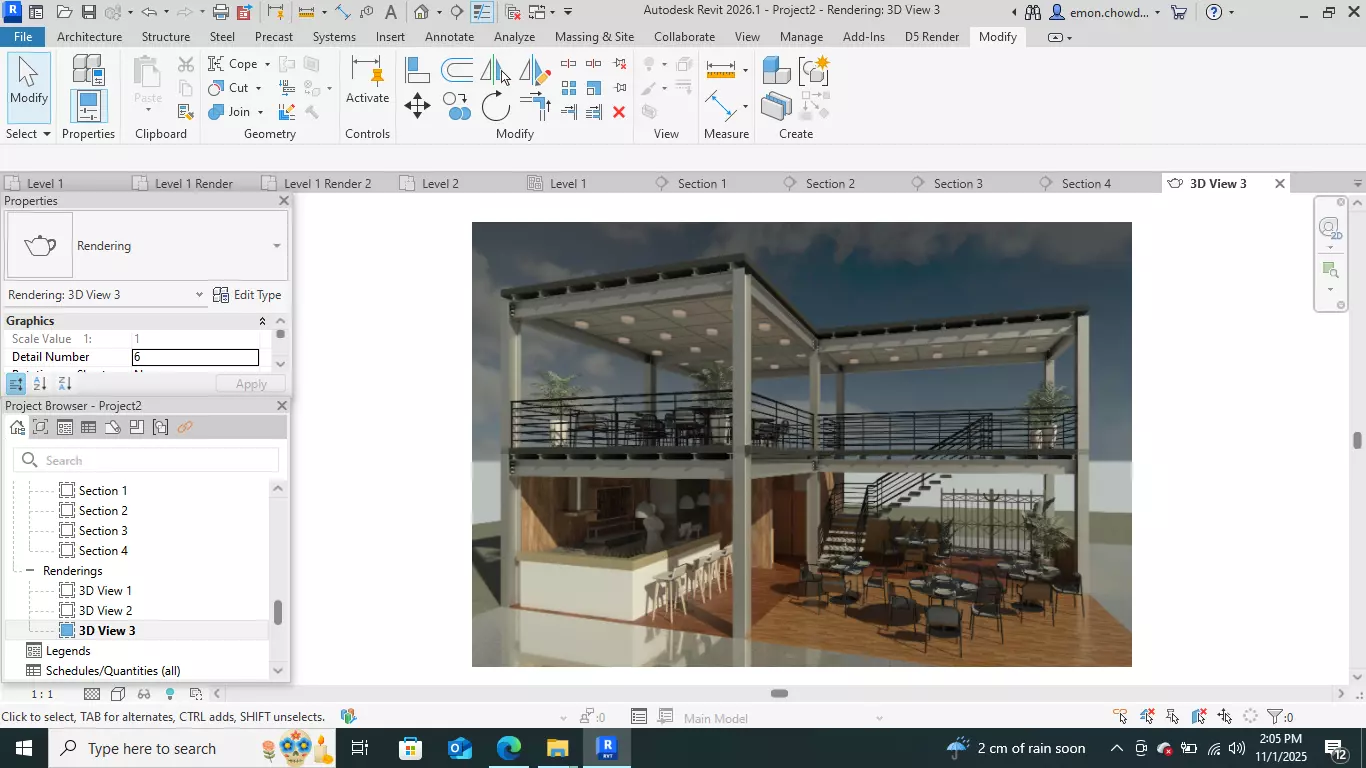Click the Type Properties icon above Properties button
Screen dimensions: 1366x768
pyautogui.click(x=88, y=68)
